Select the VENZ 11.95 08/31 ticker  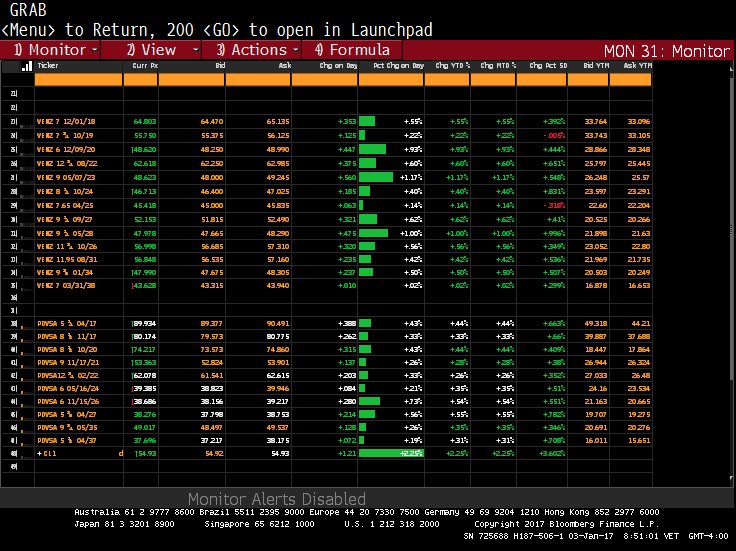coord(67,260)
